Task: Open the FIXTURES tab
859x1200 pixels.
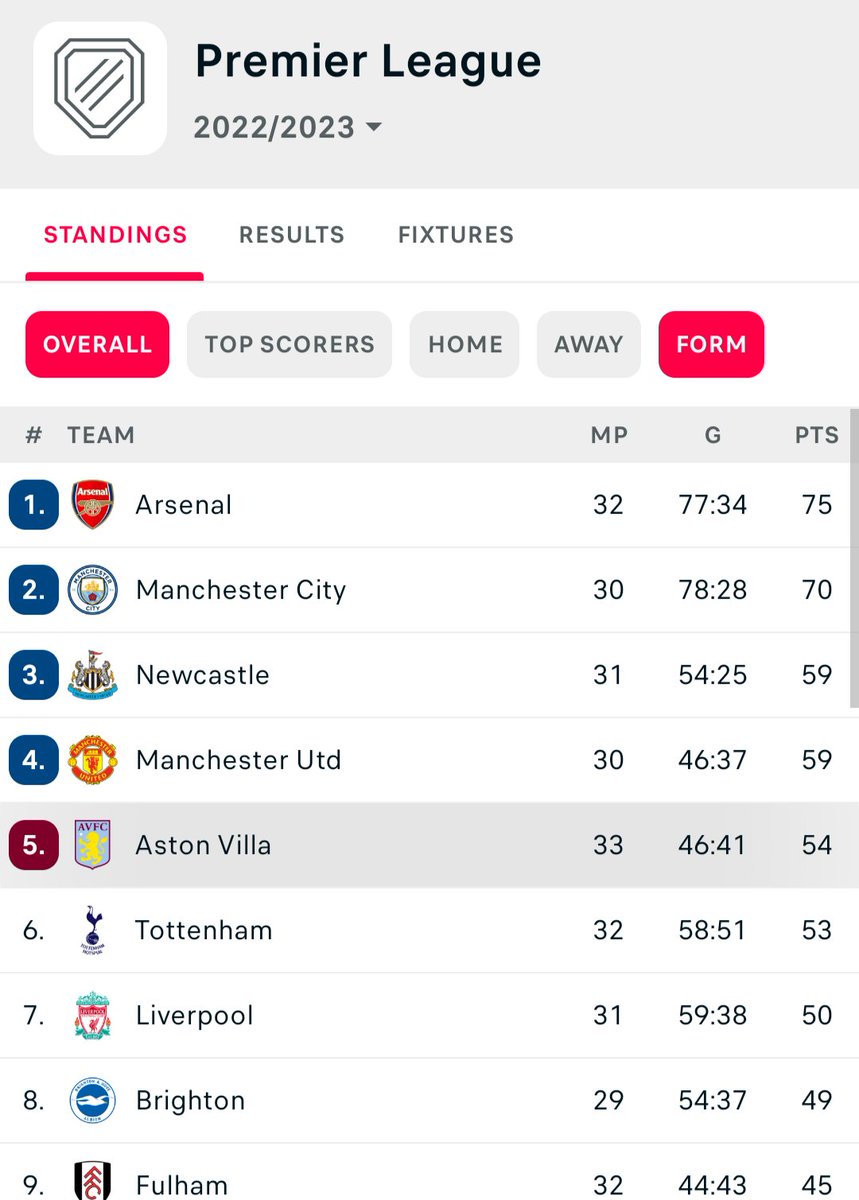Action: [x=455, y=235]
